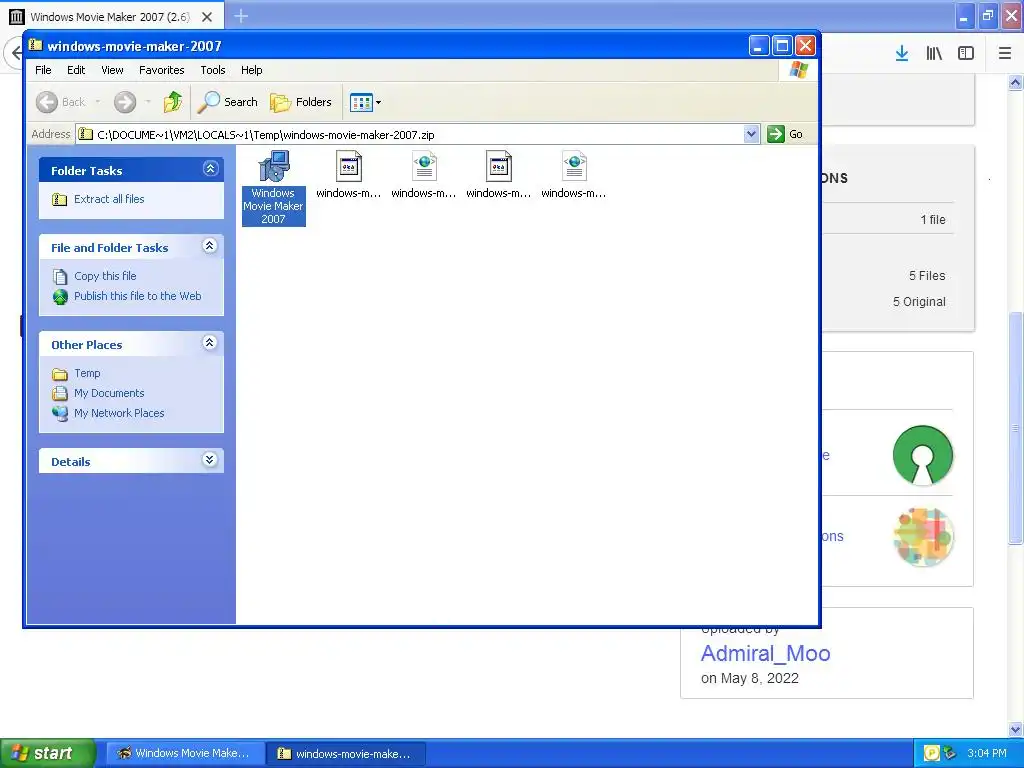Click Copy this file

pos(105,276)
